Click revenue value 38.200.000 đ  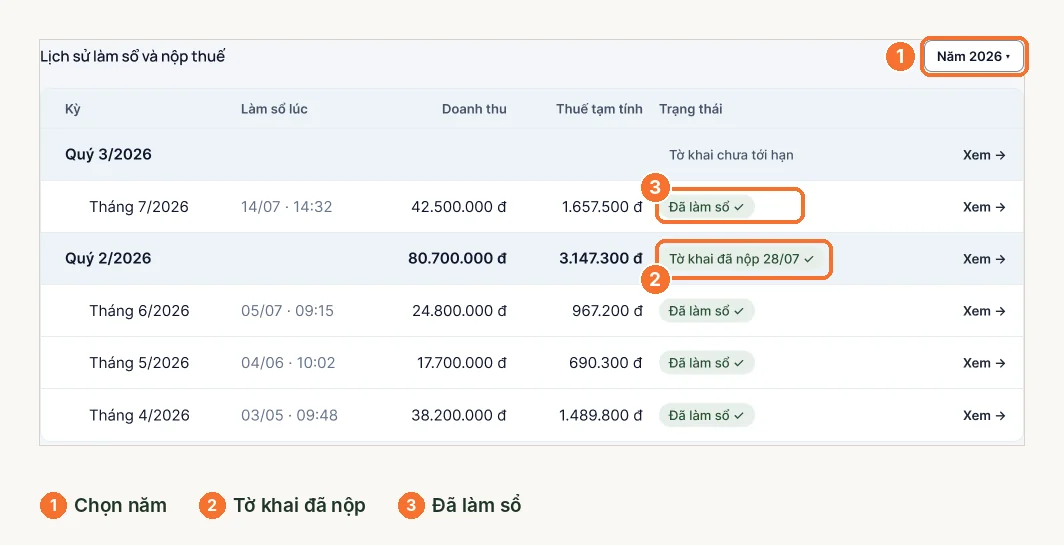[459, 415]
